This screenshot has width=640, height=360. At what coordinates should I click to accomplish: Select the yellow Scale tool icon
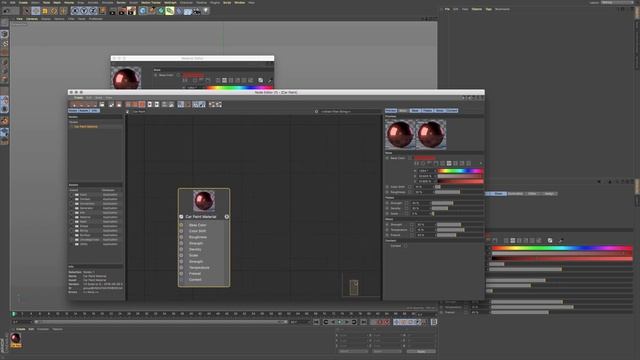click(45, 11)
